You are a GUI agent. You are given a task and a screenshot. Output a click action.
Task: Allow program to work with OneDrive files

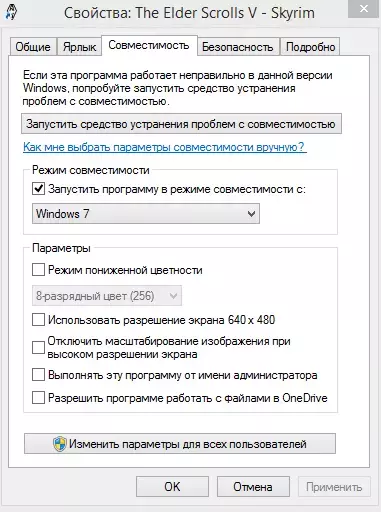[38, 398]
